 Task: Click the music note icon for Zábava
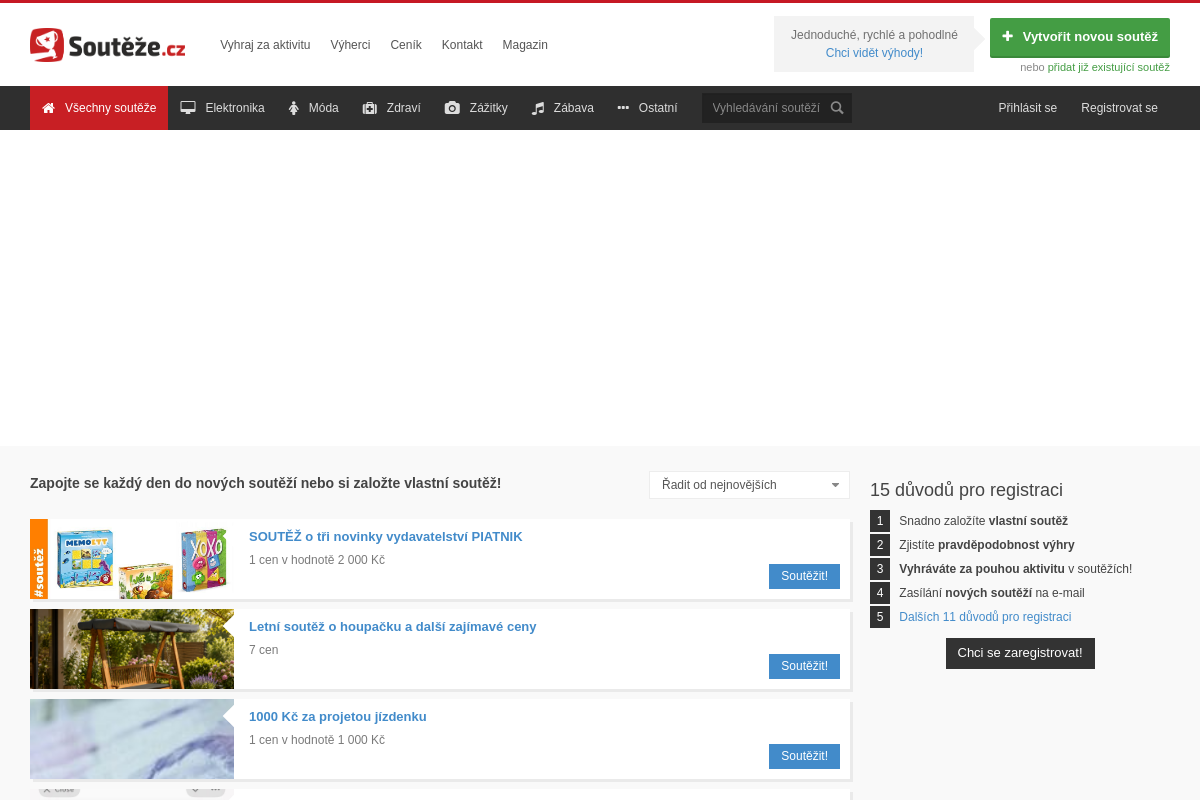tap(538, 108)
